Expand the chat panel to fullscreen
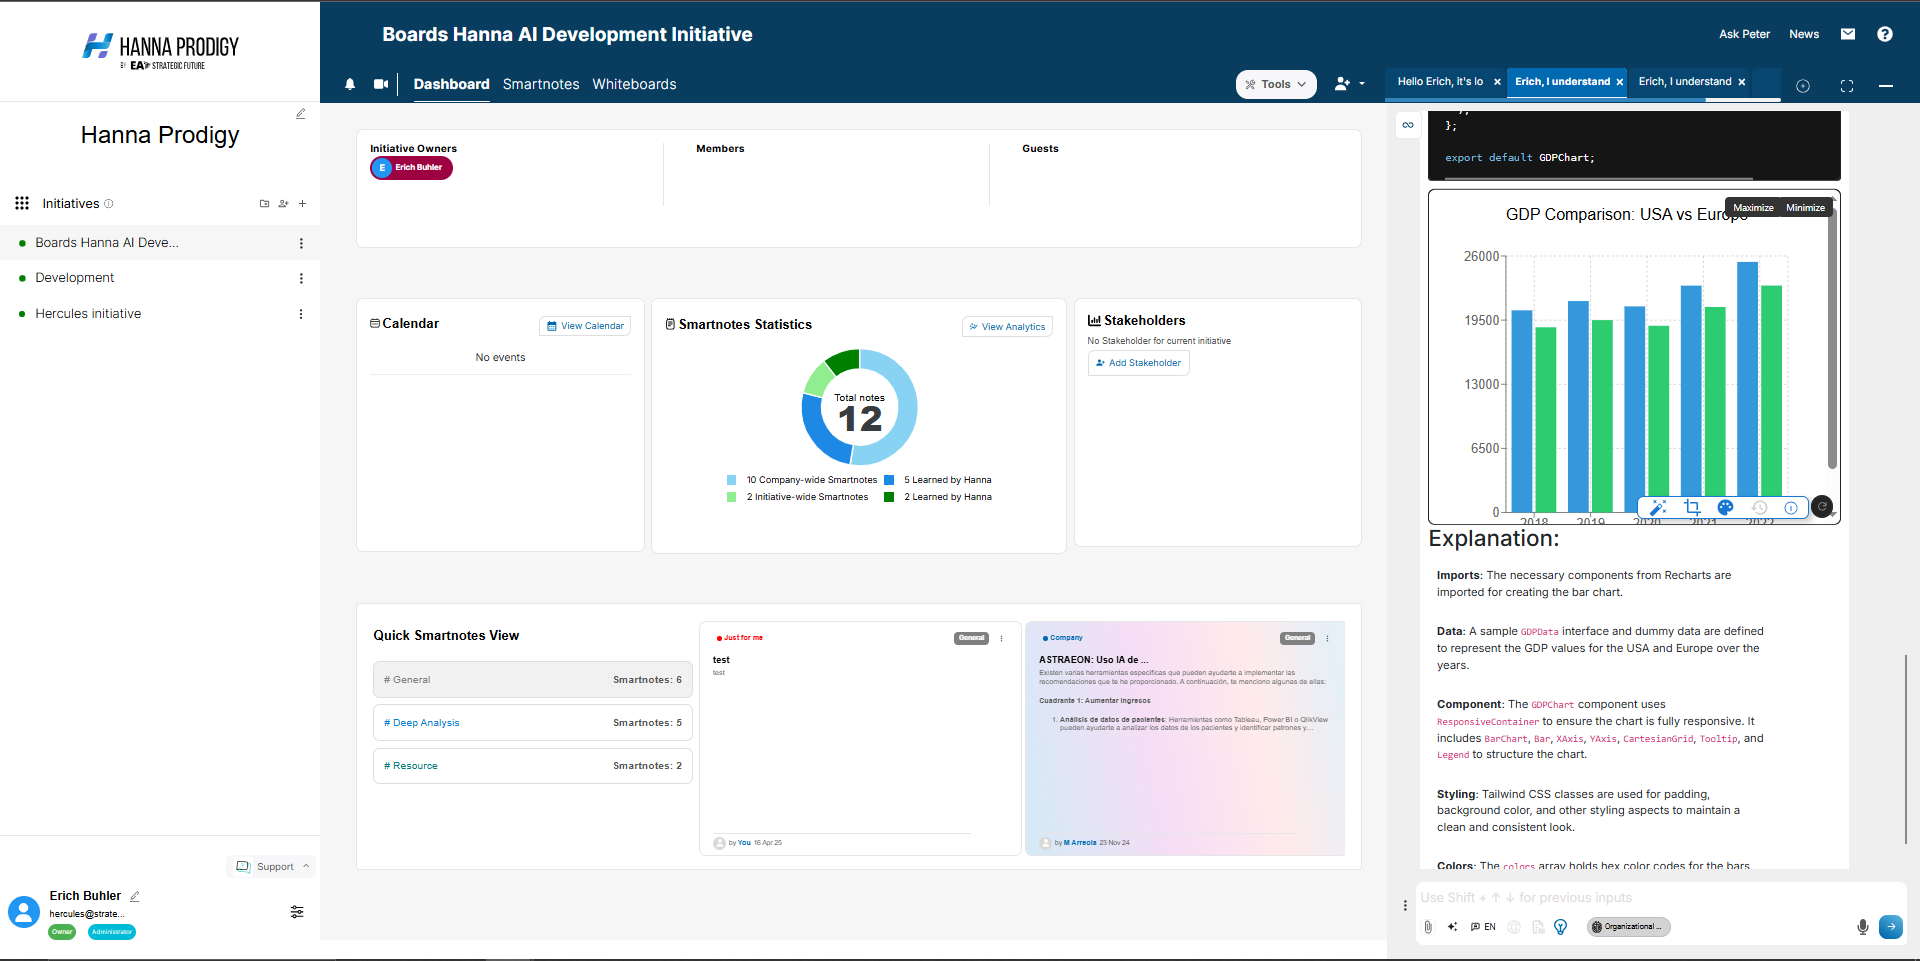 (x=1847, y=86)
